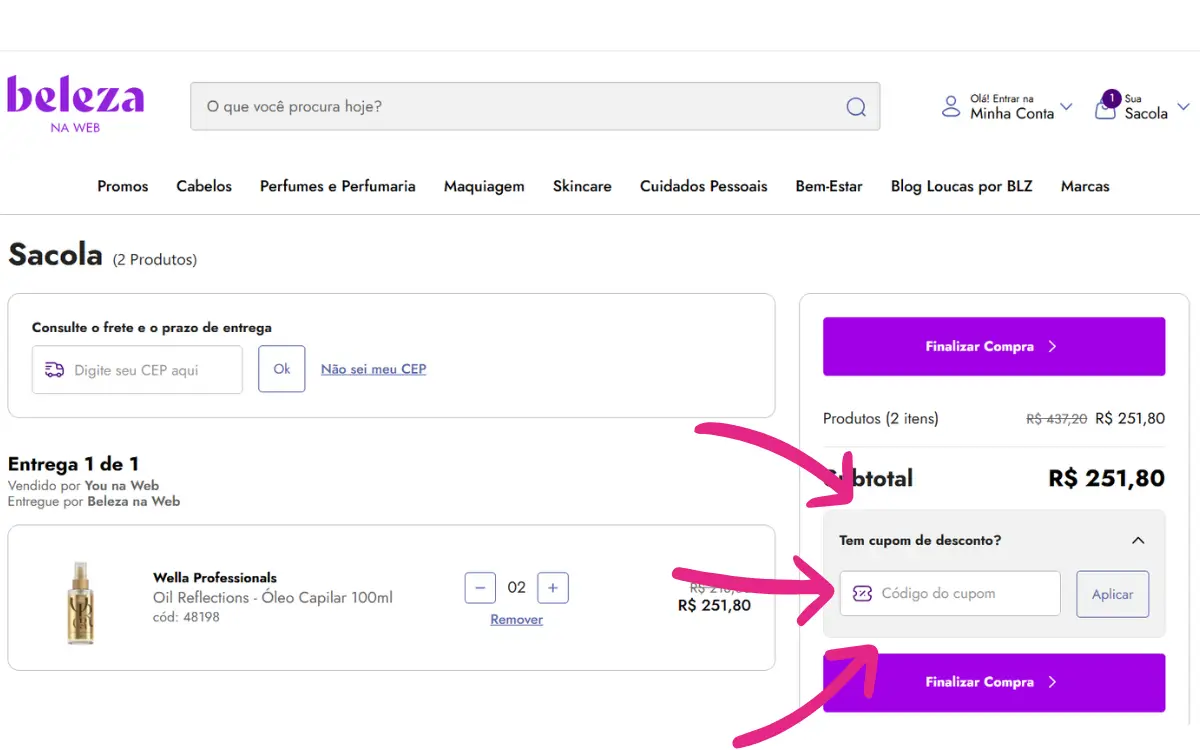
Task: Open Blog Loucas por BLZ
Action: [x=962, y=186]
